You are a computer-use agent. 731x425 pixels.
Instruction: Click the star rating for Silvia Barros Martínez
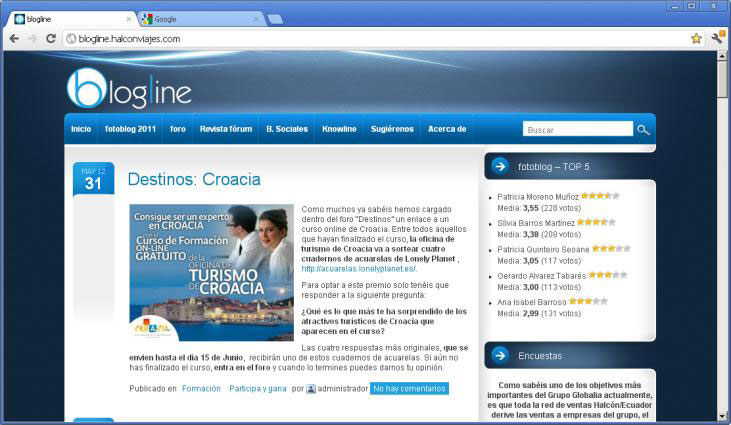[596, 222]
